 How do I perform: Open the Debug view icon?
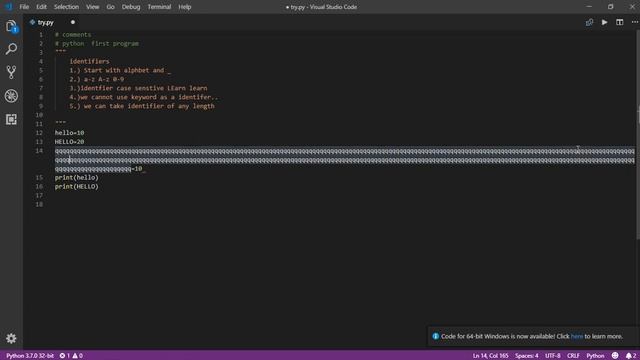coord(11,96)
